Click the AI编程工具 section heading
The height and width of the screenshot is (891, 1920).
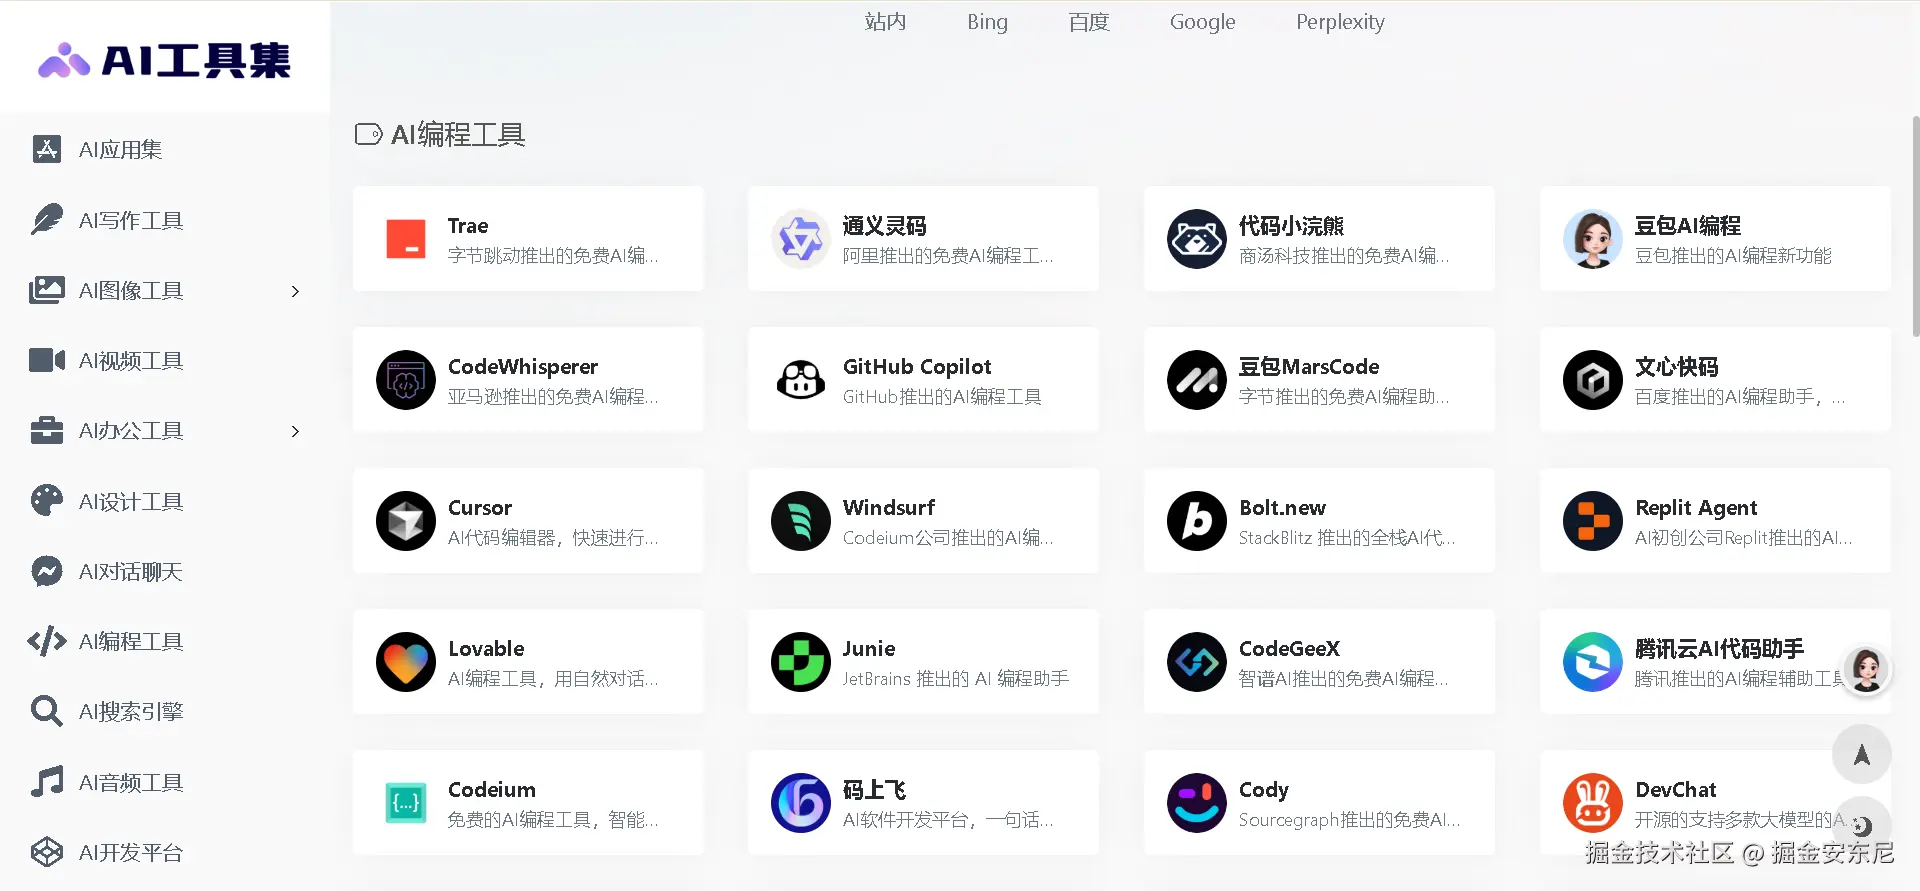(x=458, y=134)
